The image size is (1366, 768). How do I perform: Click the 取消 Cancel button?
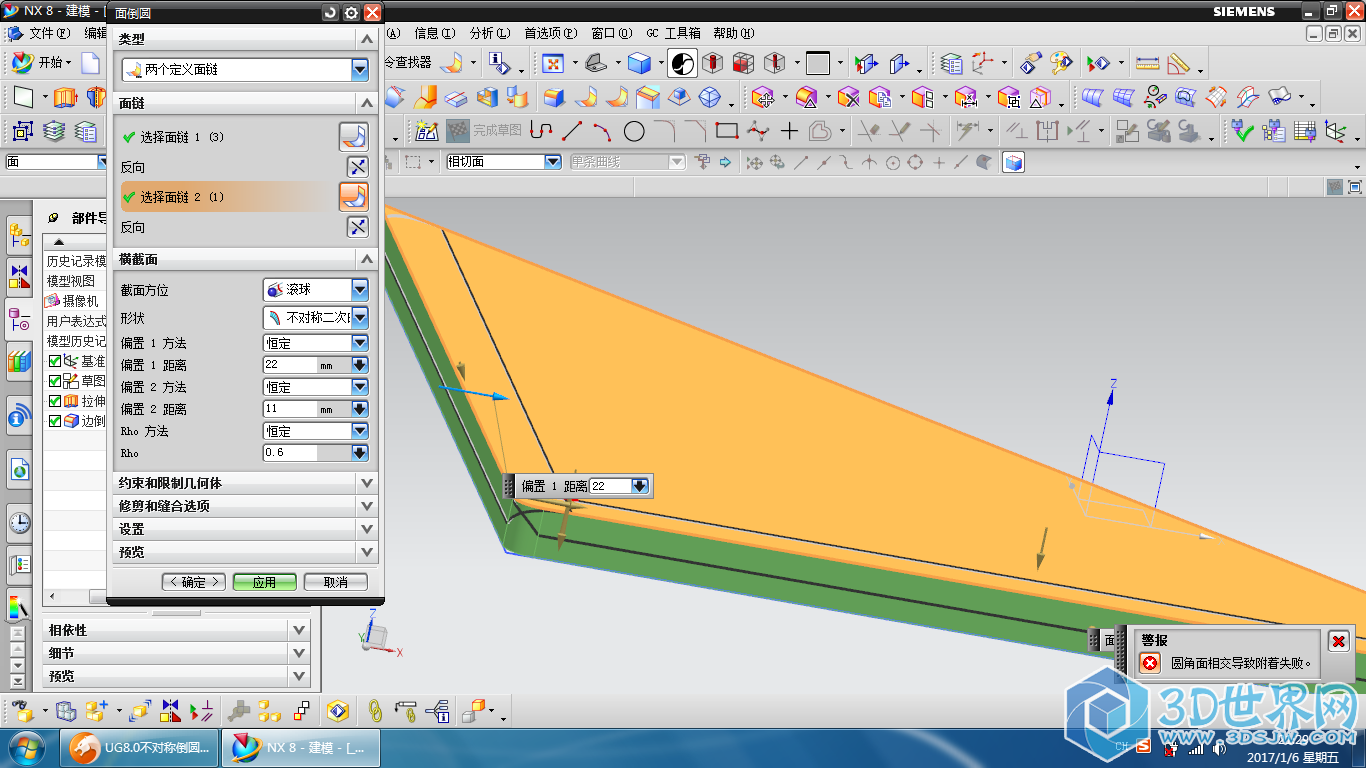pyautogui.click(x=335, y=582)
